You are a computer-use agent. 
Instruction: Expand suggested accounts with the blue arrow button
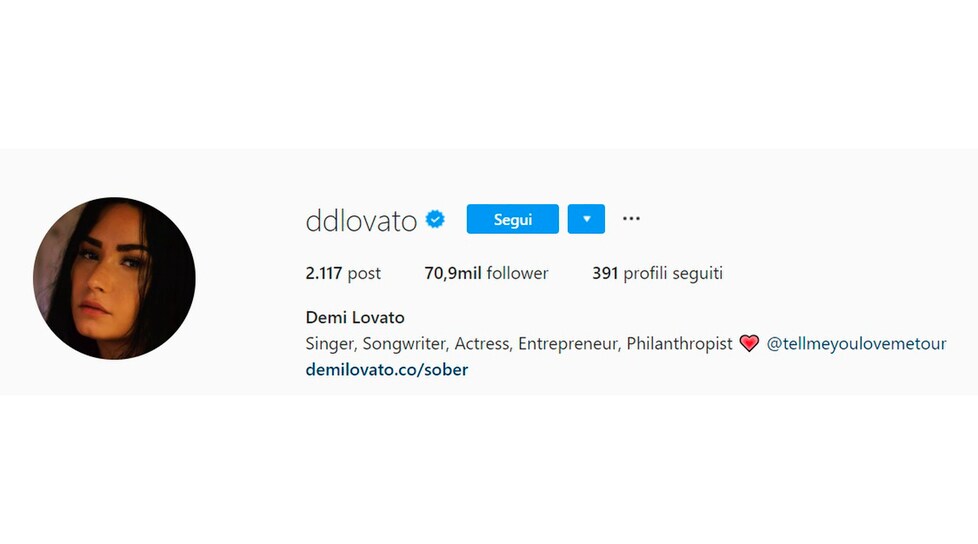586,219
